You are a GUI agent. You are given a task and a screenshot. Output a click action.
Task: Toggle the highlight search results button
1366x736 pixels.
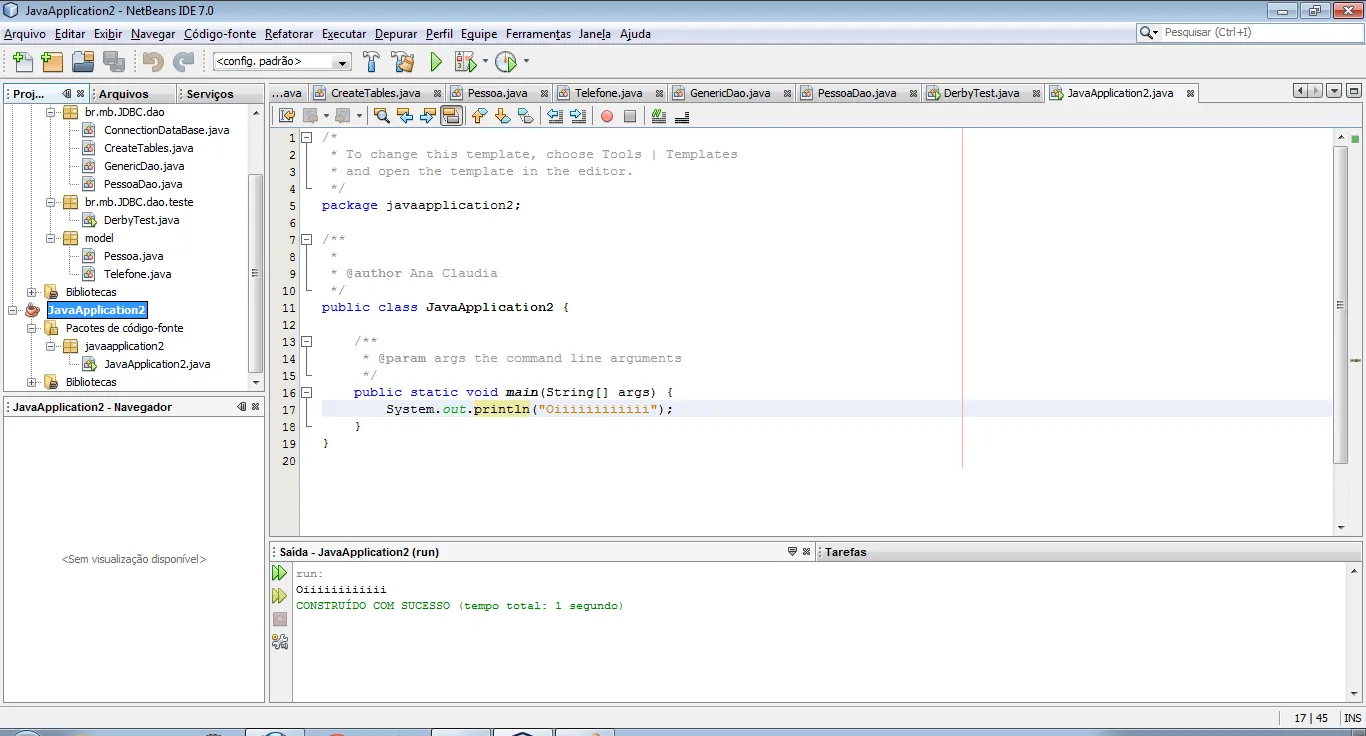point(451,116)
